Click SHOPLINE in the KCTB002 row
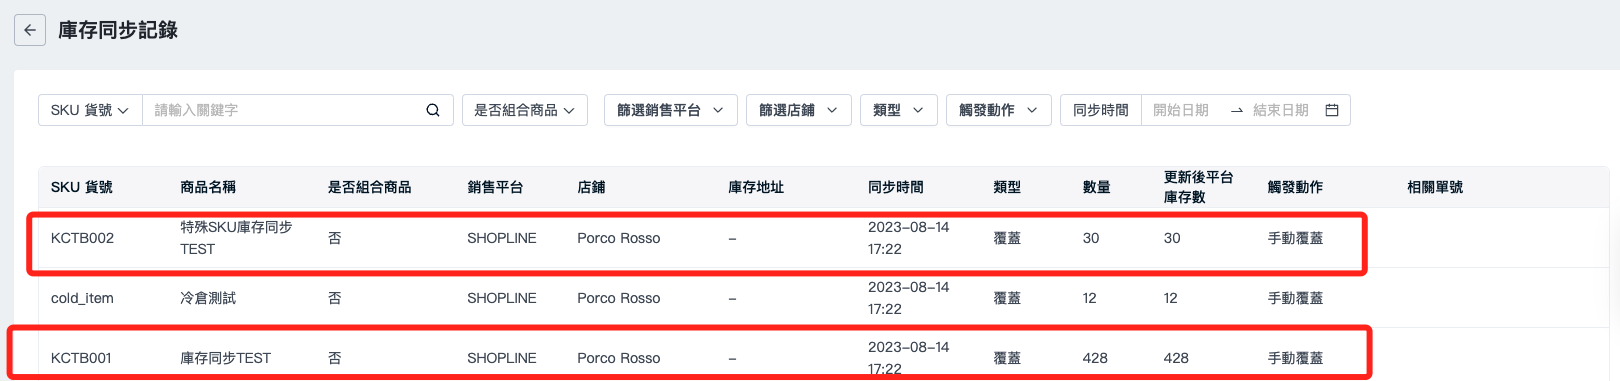 click(x=502, y=238)
